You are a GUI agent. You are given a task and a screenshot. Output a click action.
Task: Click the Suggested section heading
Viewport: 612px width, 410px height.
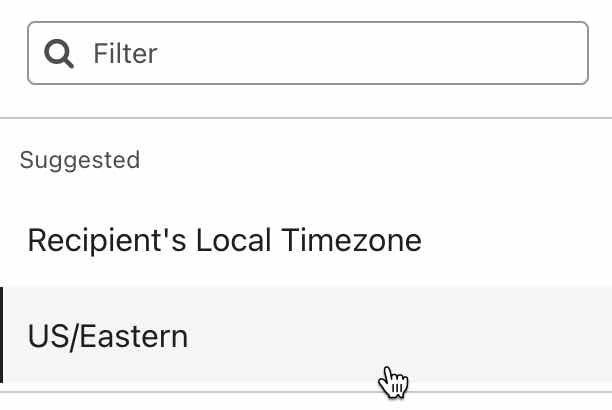tap(80, 160)
